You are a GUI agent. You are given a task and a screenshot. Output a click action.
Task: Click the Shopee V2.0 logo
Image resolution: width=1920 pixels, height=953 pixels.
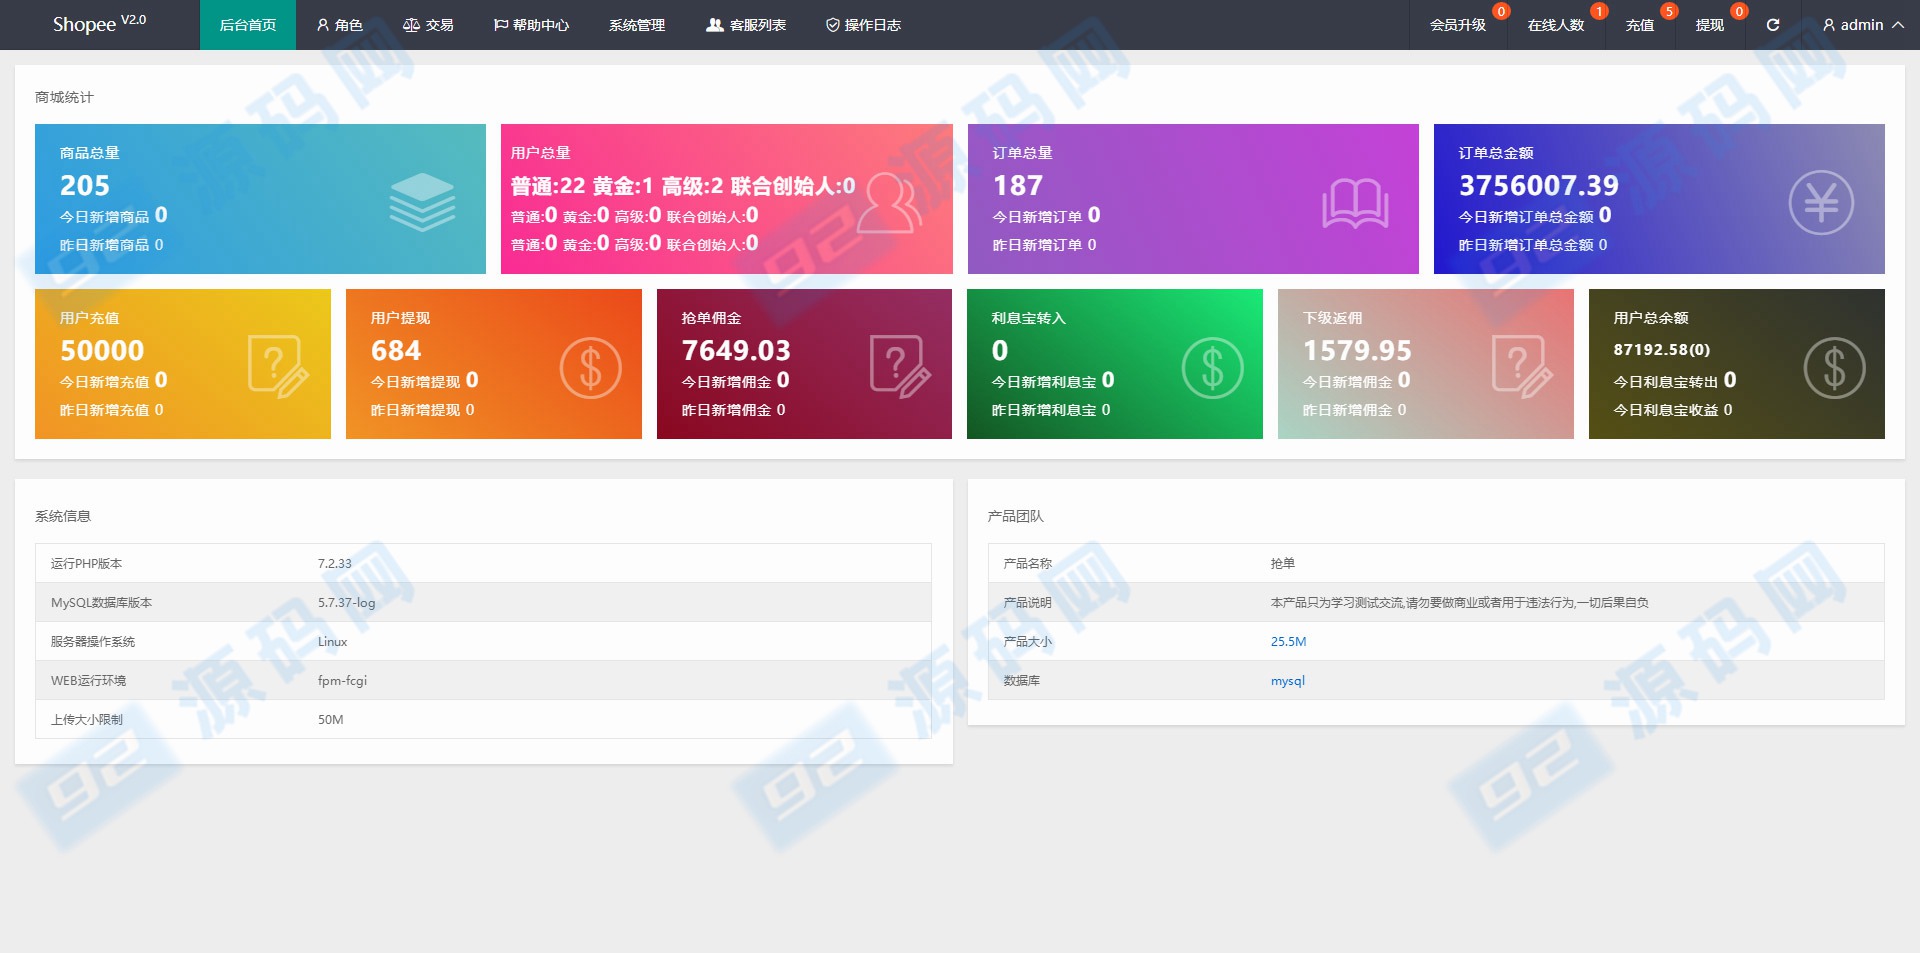pos(100,24)
